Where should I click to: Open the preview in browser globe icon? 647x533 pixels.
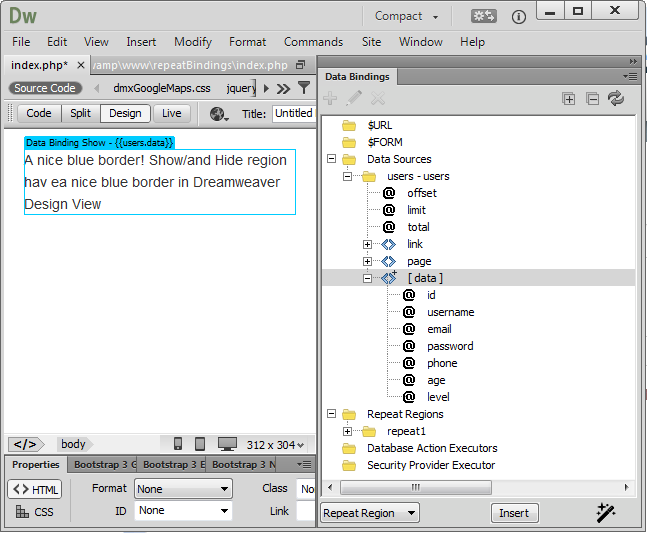click(x=219, y=114)
